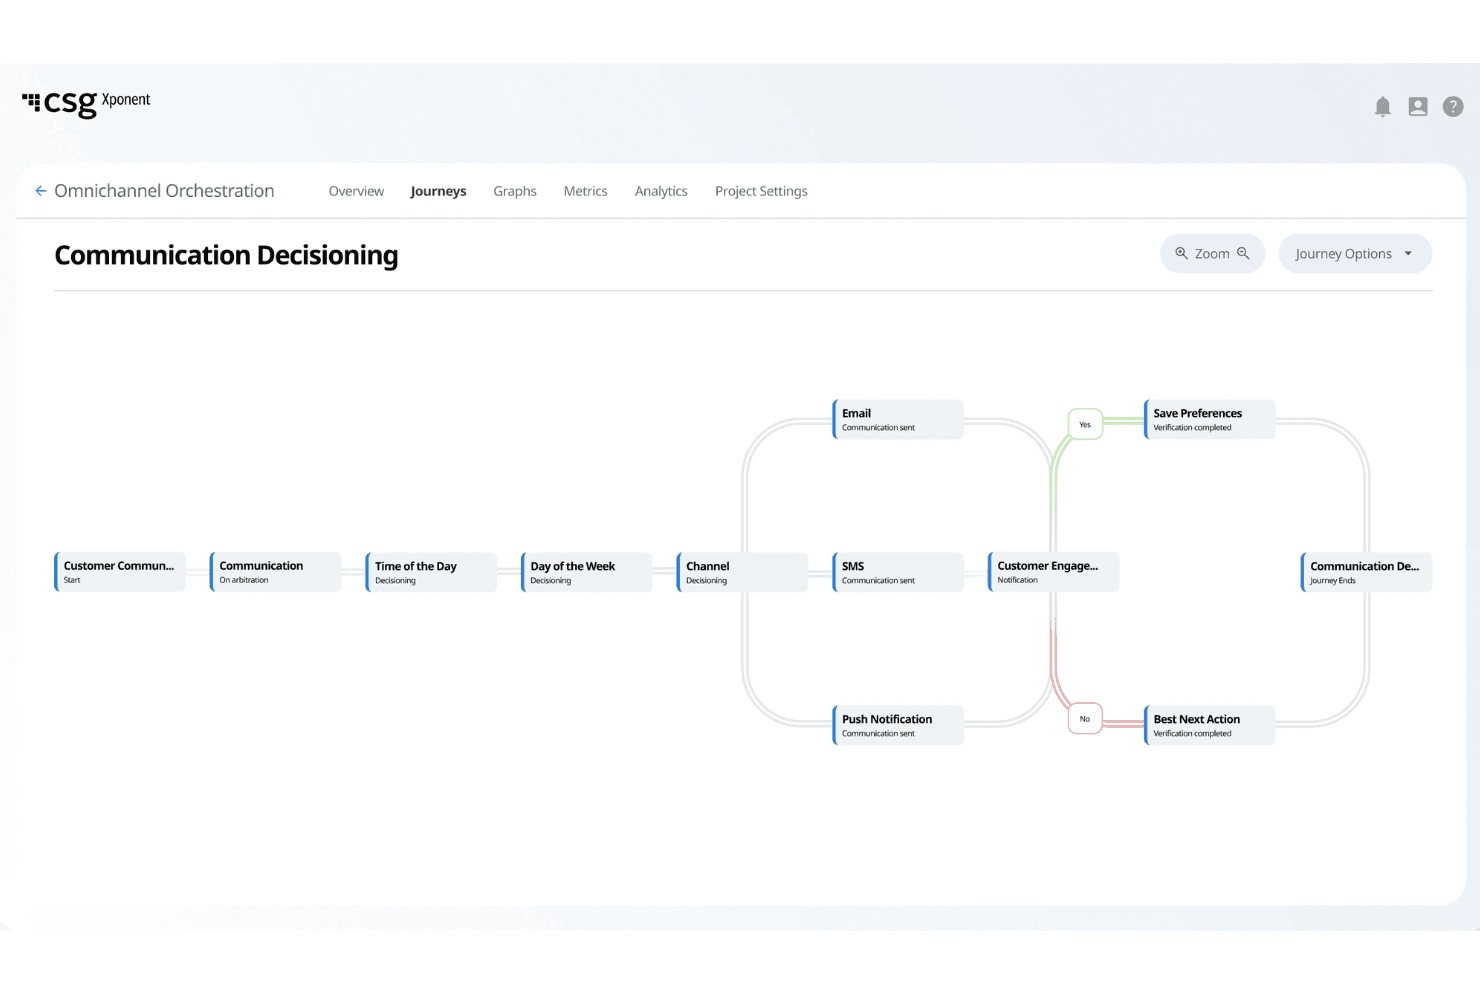The height and width of the screenshot is (987, 1480).
Task: Click the Email Communication sent node
Action: [x=898, y=419]
